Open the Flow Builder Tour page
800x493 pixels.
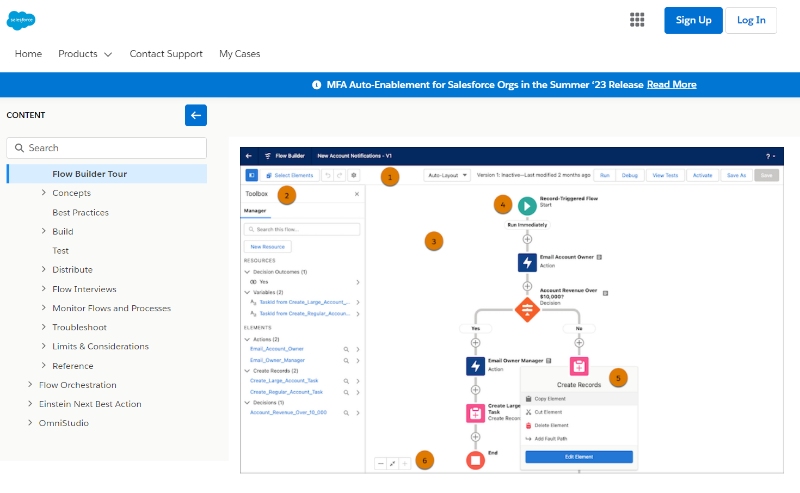pos(89,174)
